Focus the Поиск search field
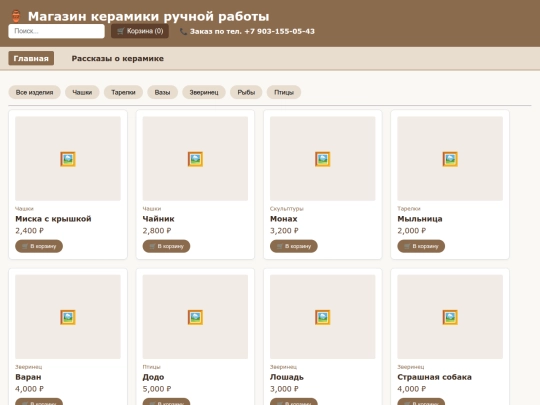The image size is (540, 405). coord(56,31)
